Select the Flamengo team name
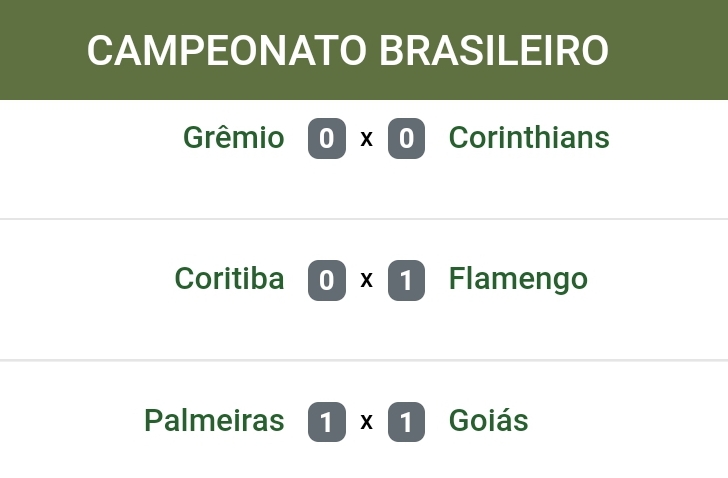The width and height of the screenshot is (728, 478). pyautogui.click(x=518, y=279)
